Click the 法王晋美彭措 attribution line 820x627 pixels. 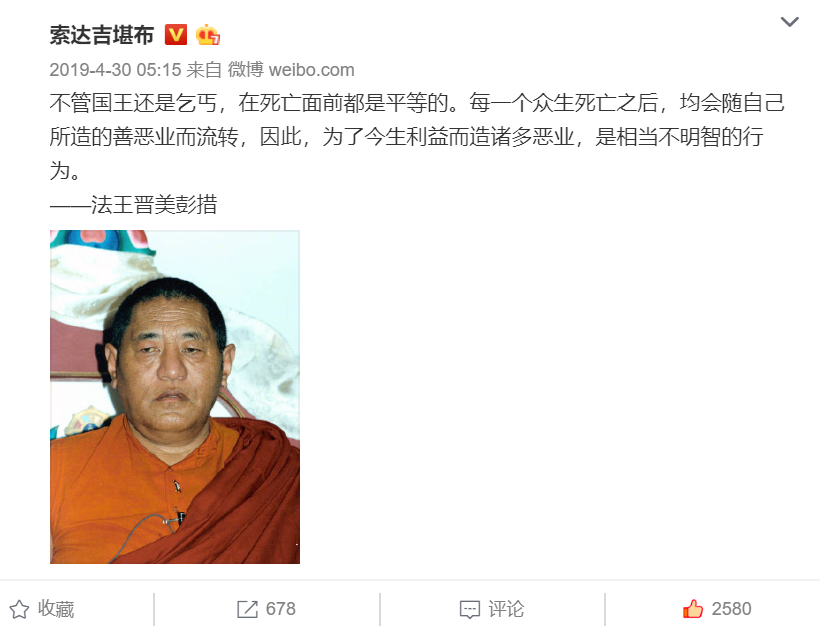point(133,204)
